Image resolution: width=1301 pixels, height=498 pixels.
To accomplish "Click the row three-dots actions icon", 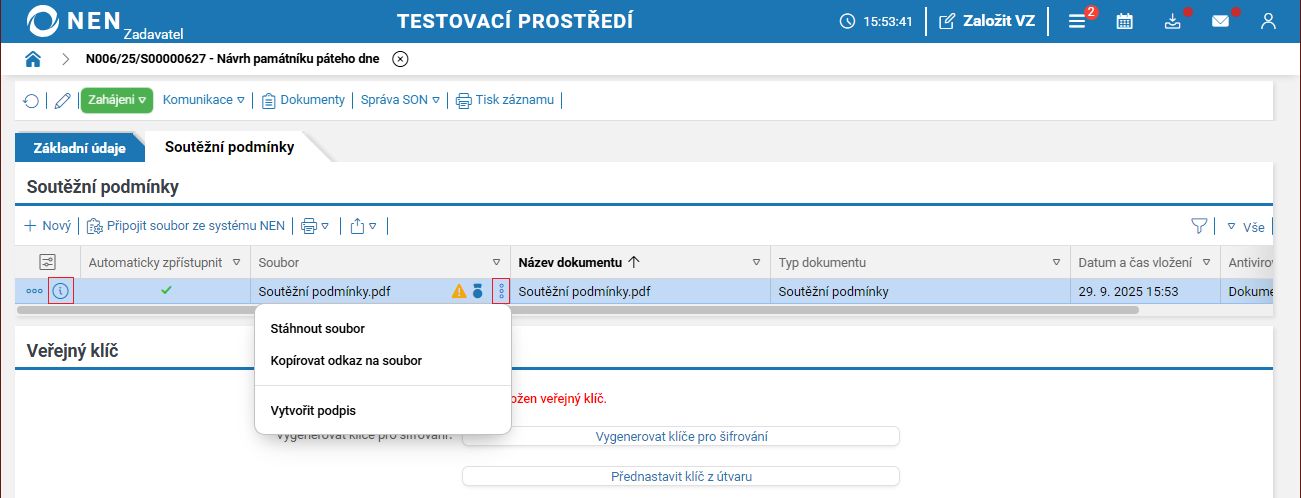I will click(x=34, y=292).
